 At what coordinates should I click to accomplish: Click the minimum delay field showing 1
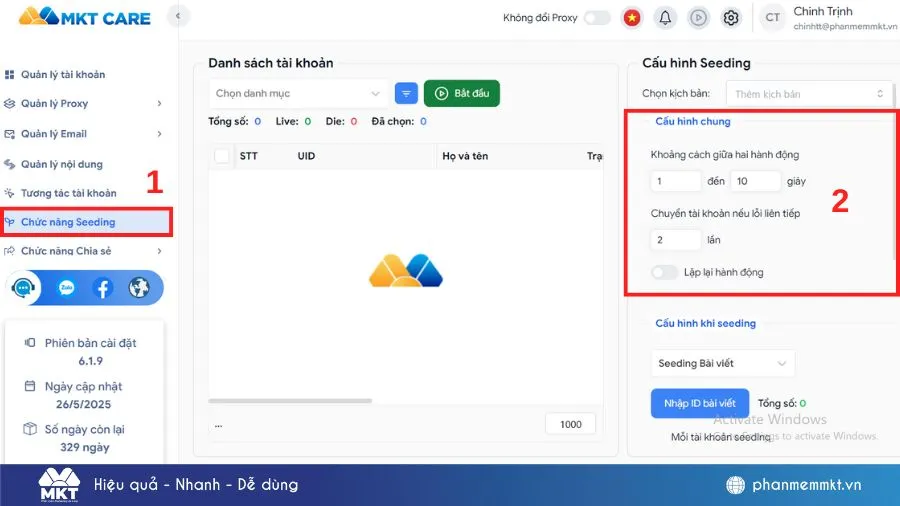click(x=676, y=181)
